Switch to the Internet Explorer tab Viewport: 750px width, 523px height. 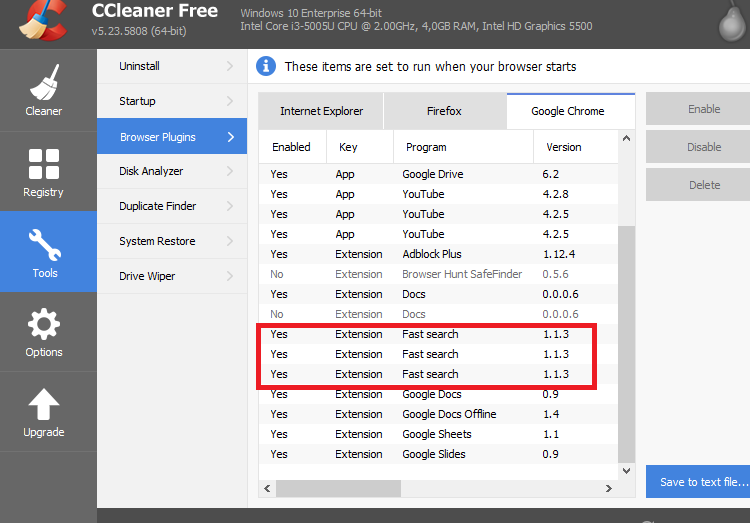321,111
